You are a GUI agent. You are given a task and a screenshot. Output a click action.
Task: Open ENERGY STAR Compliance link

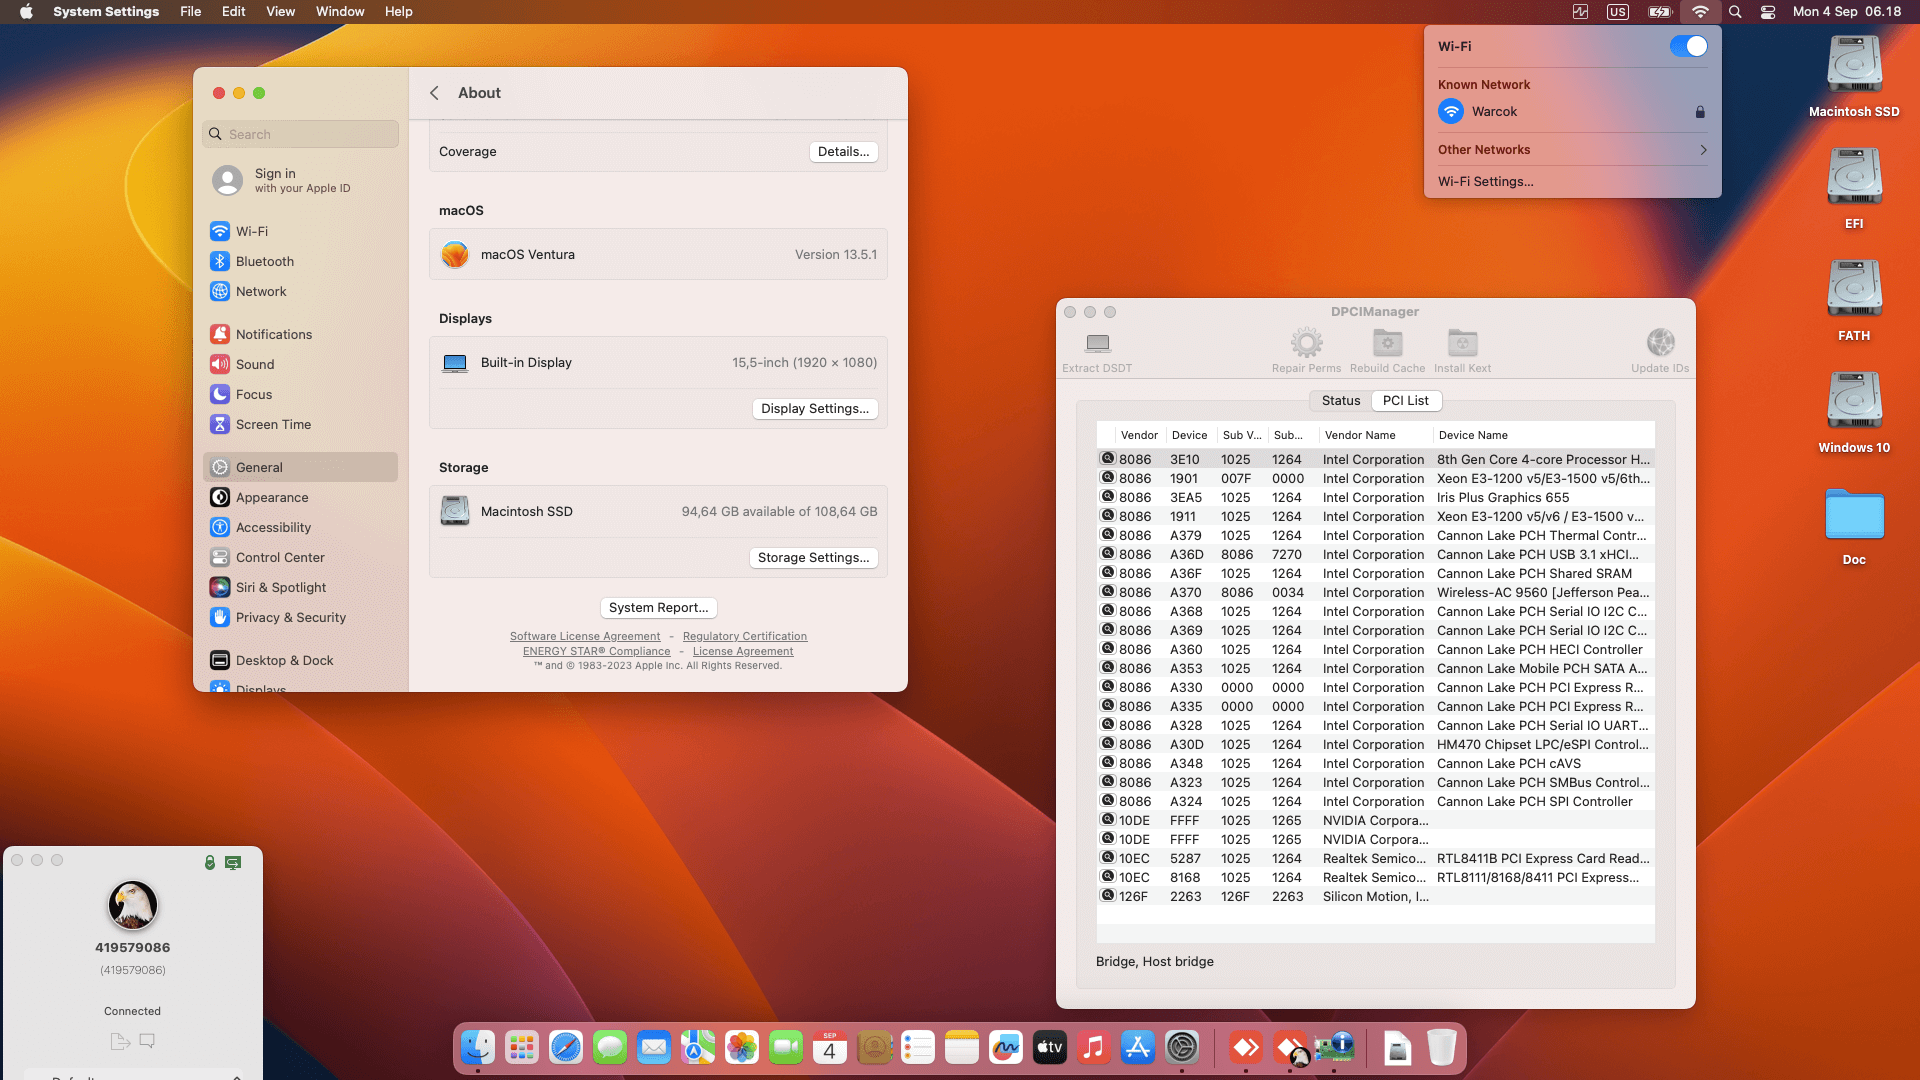(x=596, y=651)
